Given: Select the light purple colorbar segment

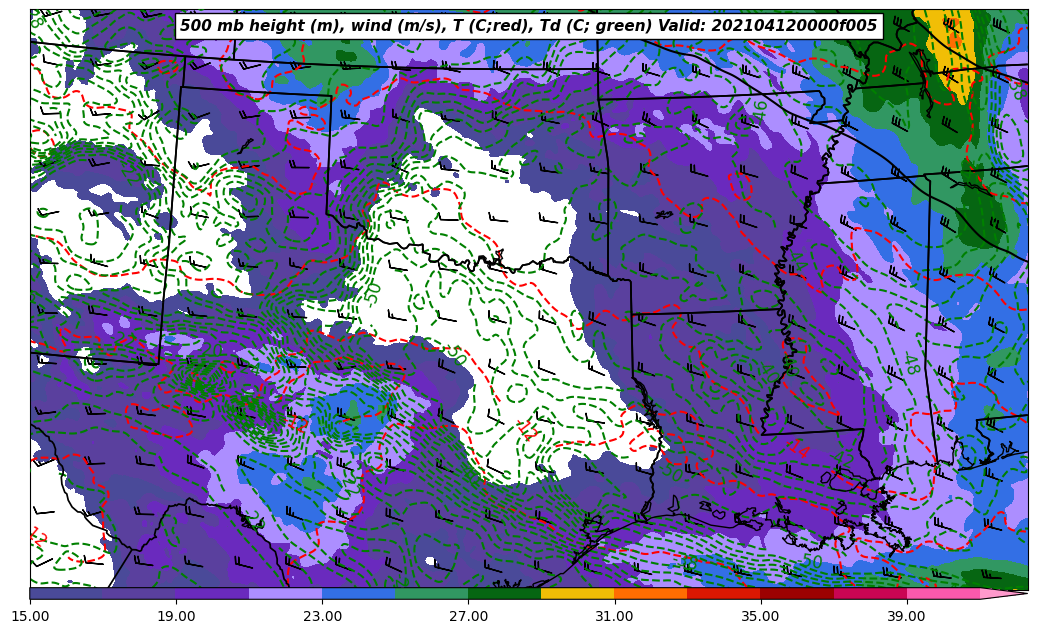Looking at the screenshot, I should tap(286, 593).
